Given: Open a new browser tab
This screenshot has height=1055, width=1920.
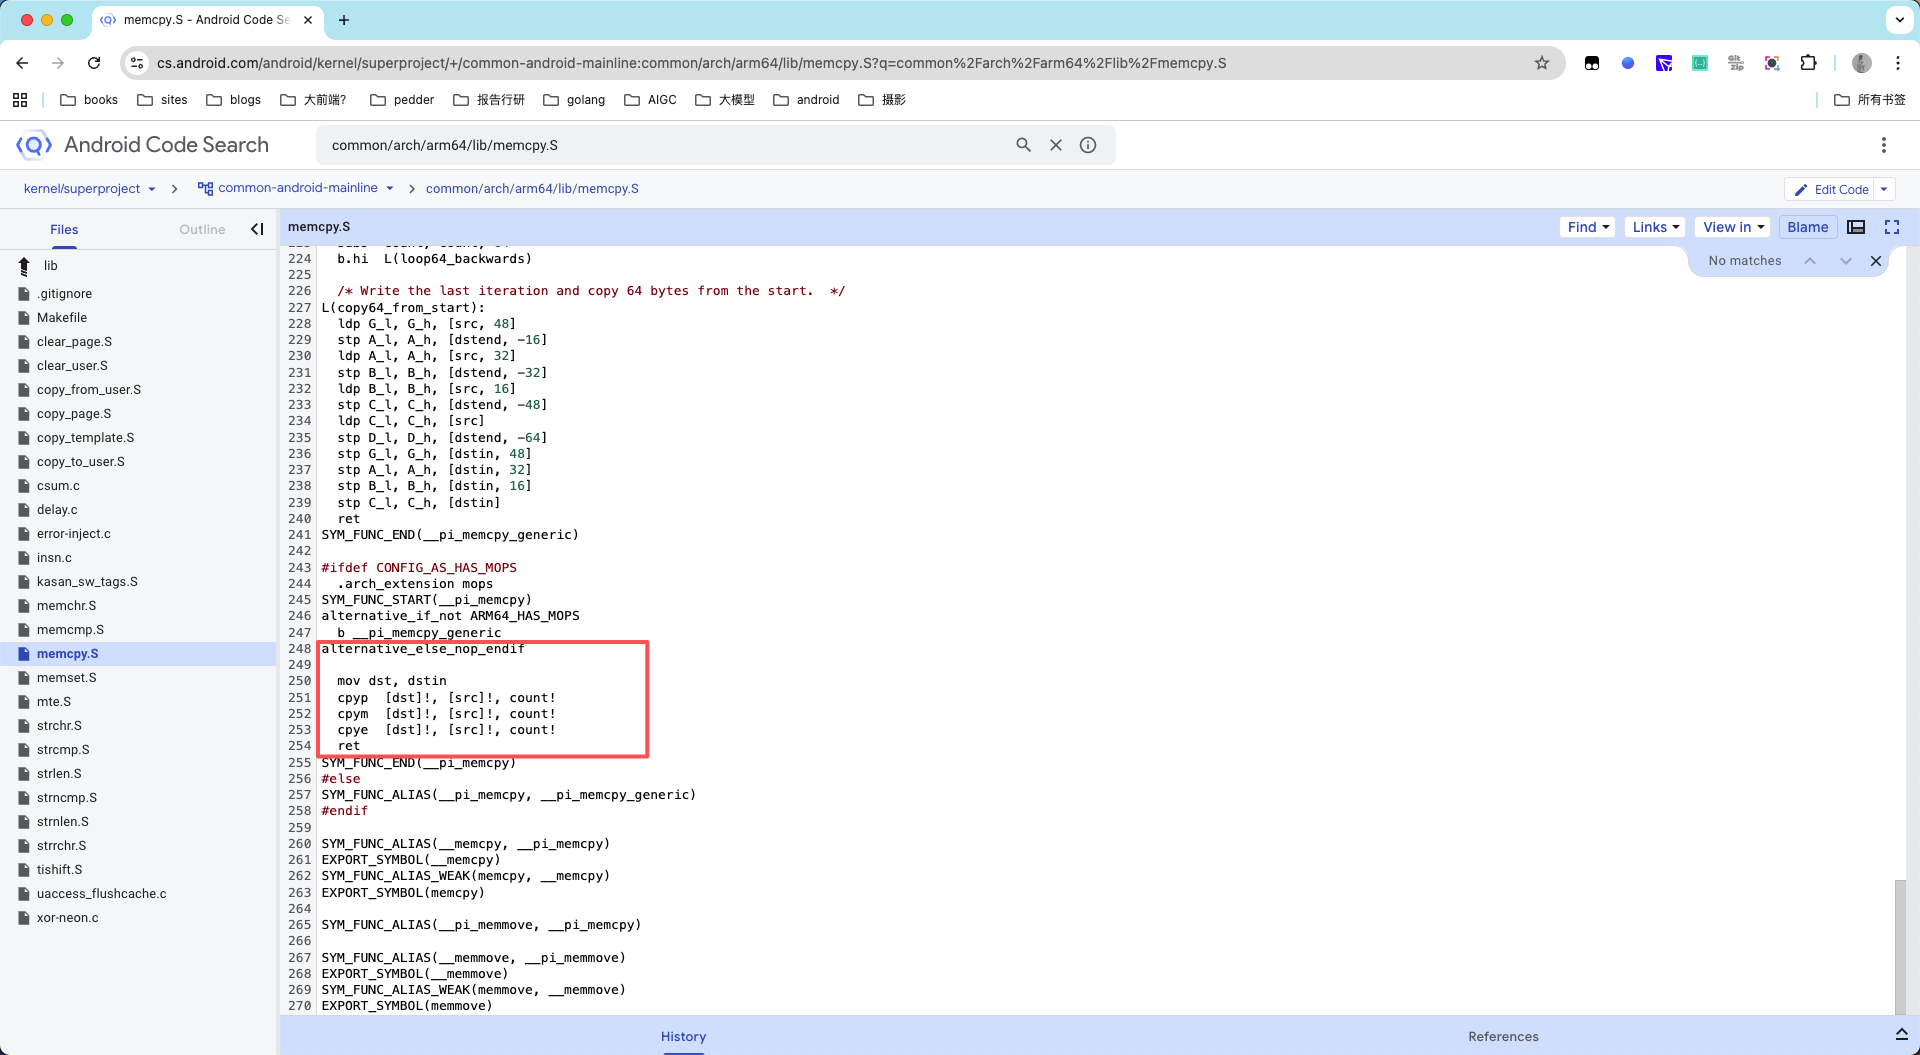Looking at the screenshot, I should tap(344, 20).
